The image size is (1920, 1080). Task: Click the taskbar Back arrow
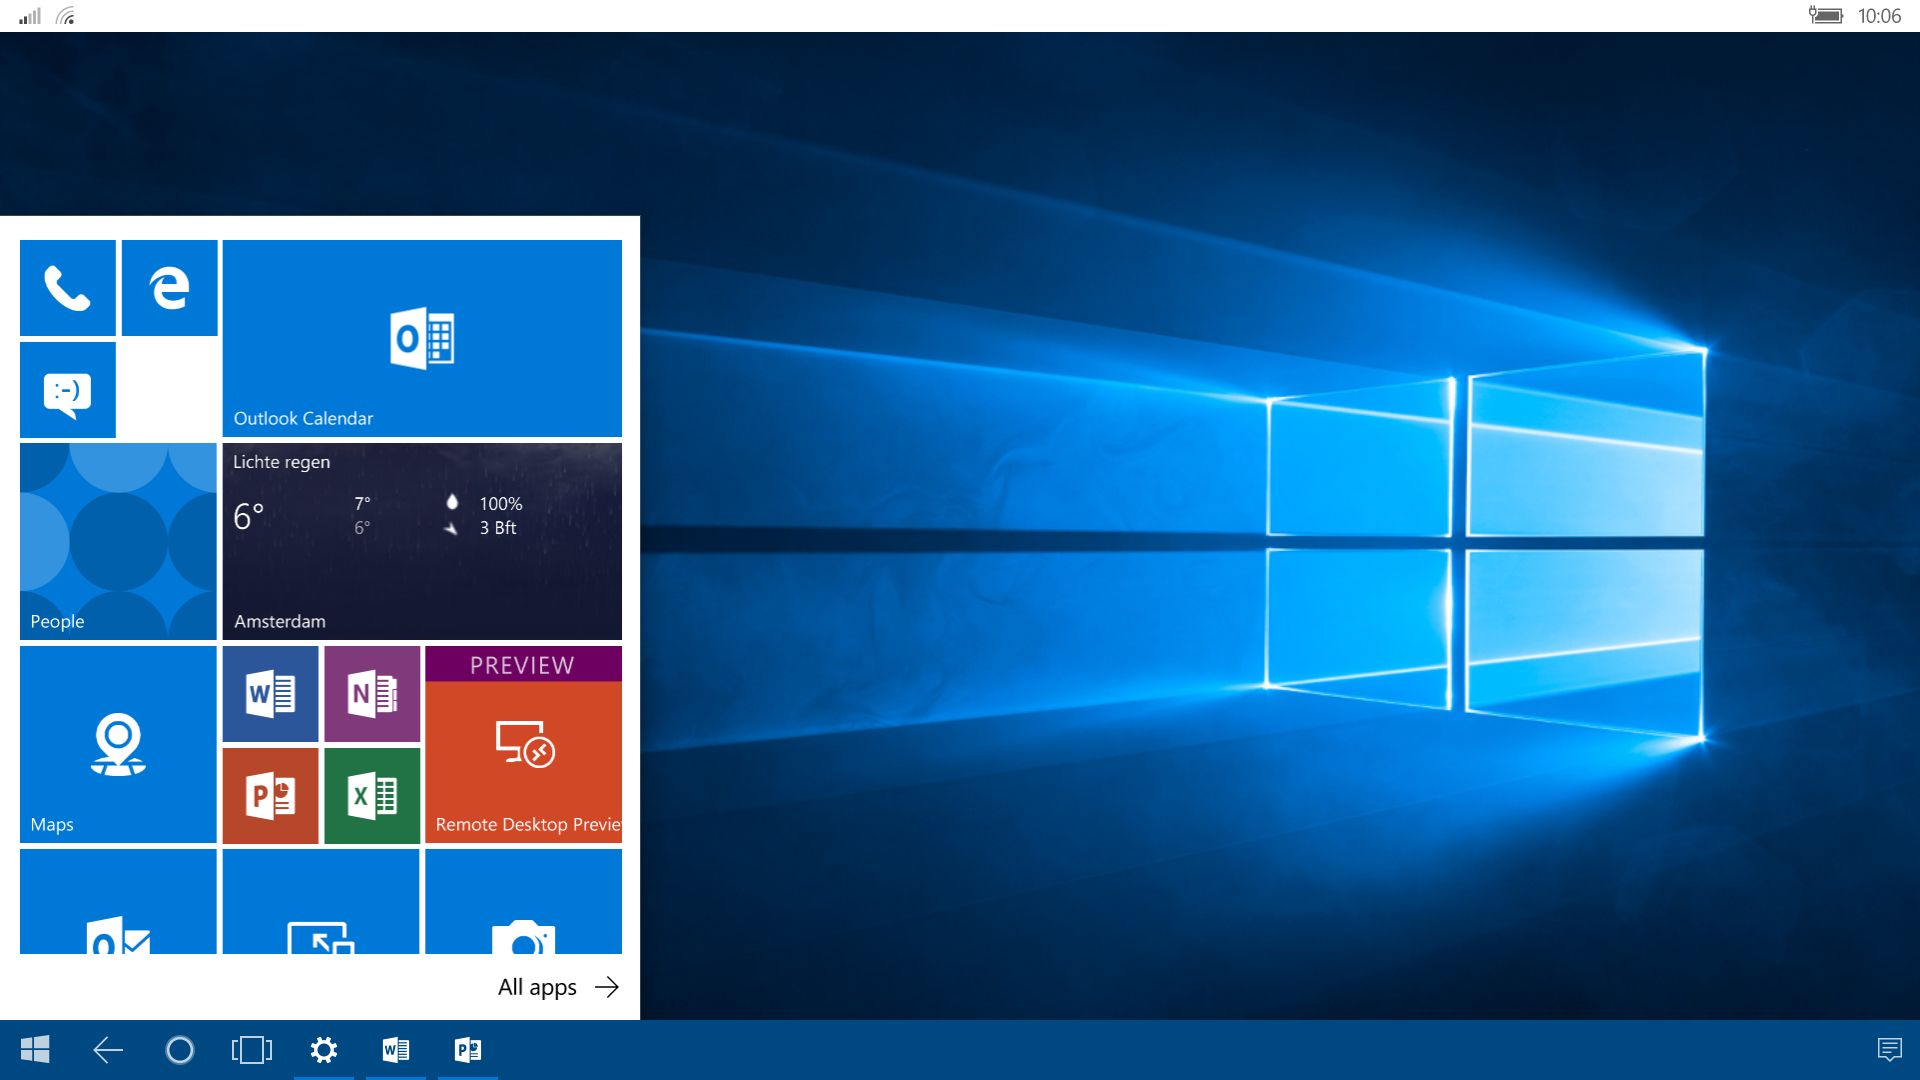108,1050
